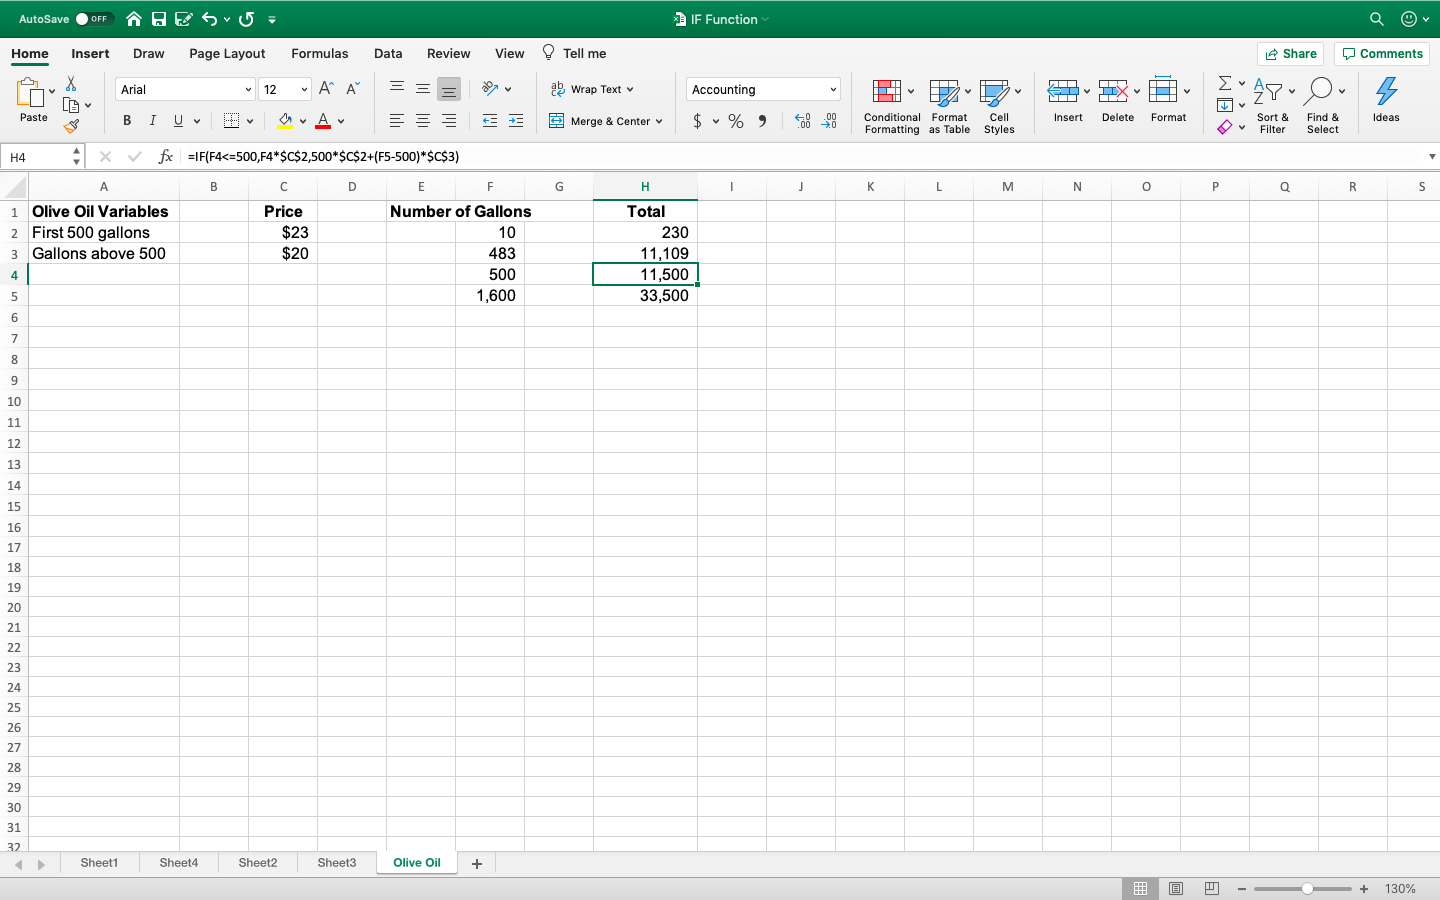Open the number format dropdown showing Accounting
Image resolution: width=1440 pixels, height=900 pixels.
coord(762,89)
